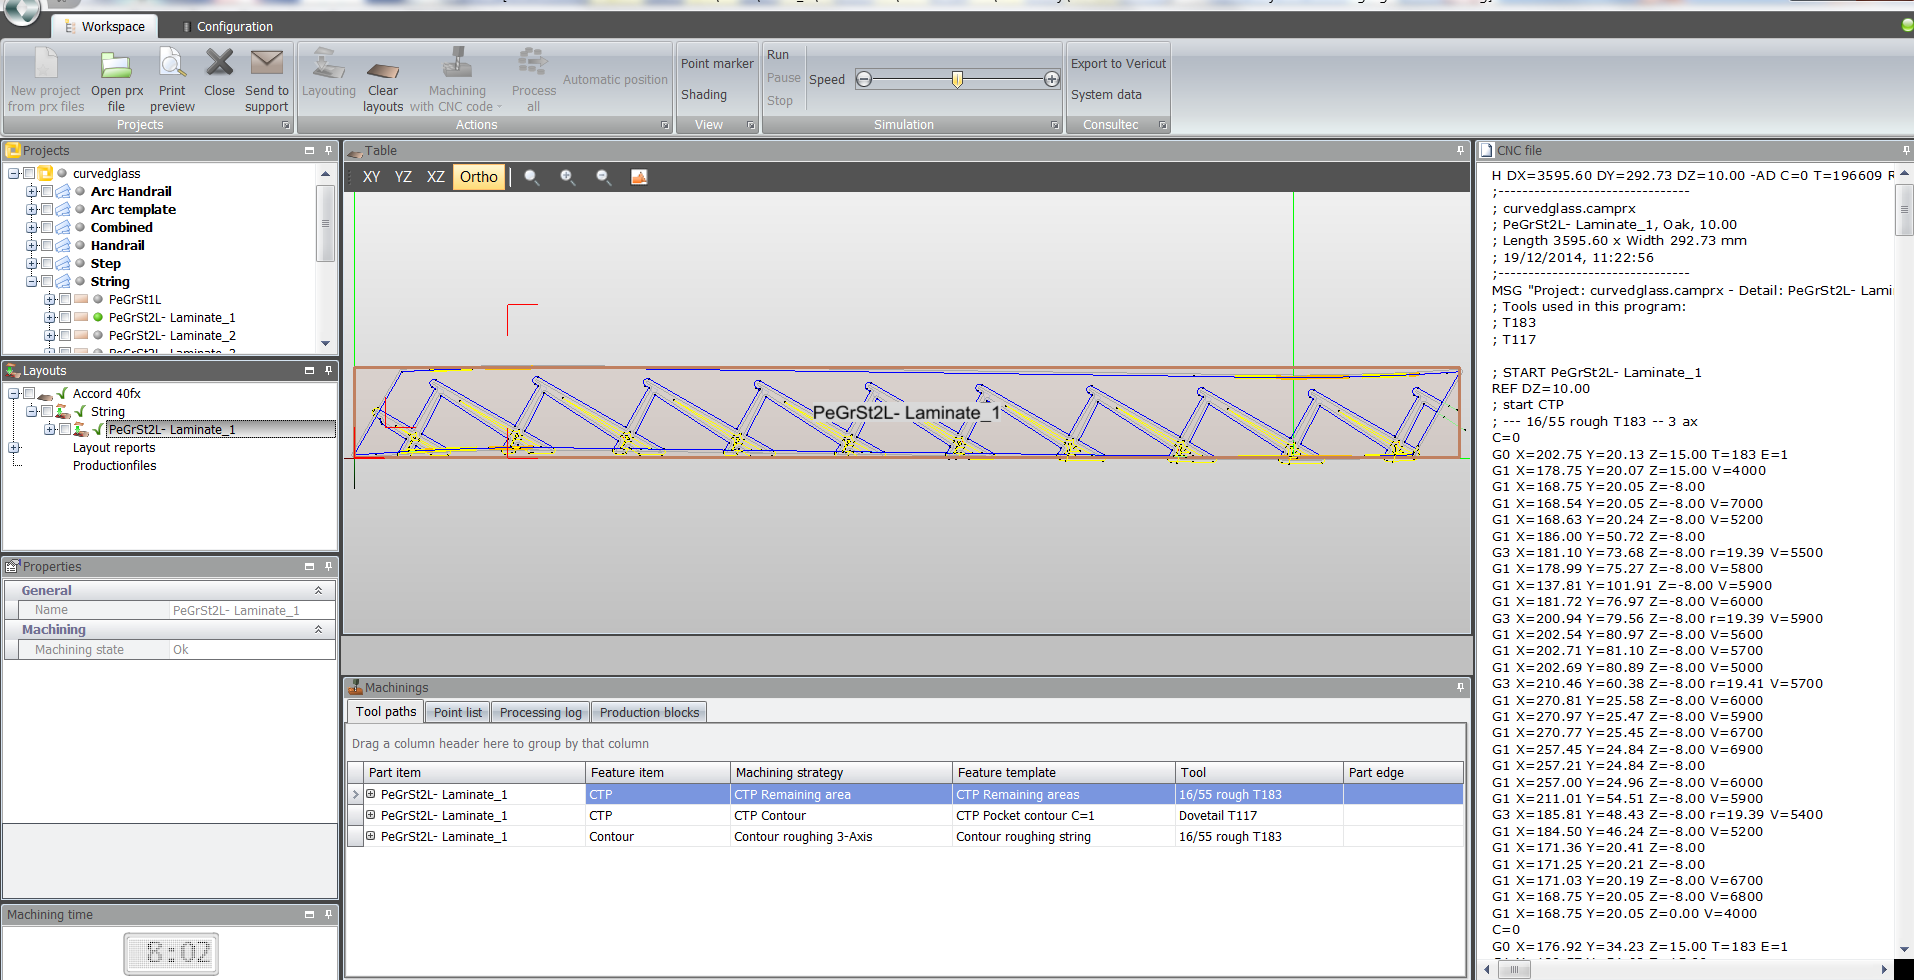Click the Export to Vericut button
Image resolution: width=1914 pixels, height=980 pixels.
1118,63
